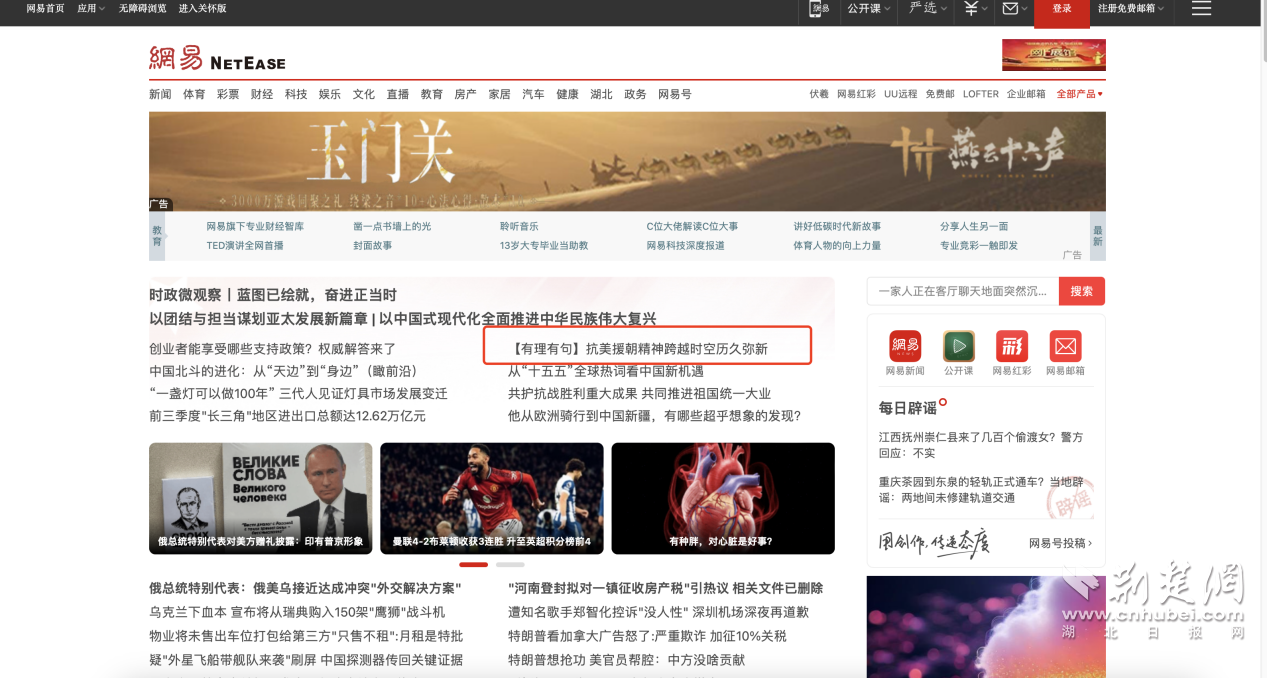
Task: Click the mobile phone icon in top bar
Action: (x=819, y=9)
